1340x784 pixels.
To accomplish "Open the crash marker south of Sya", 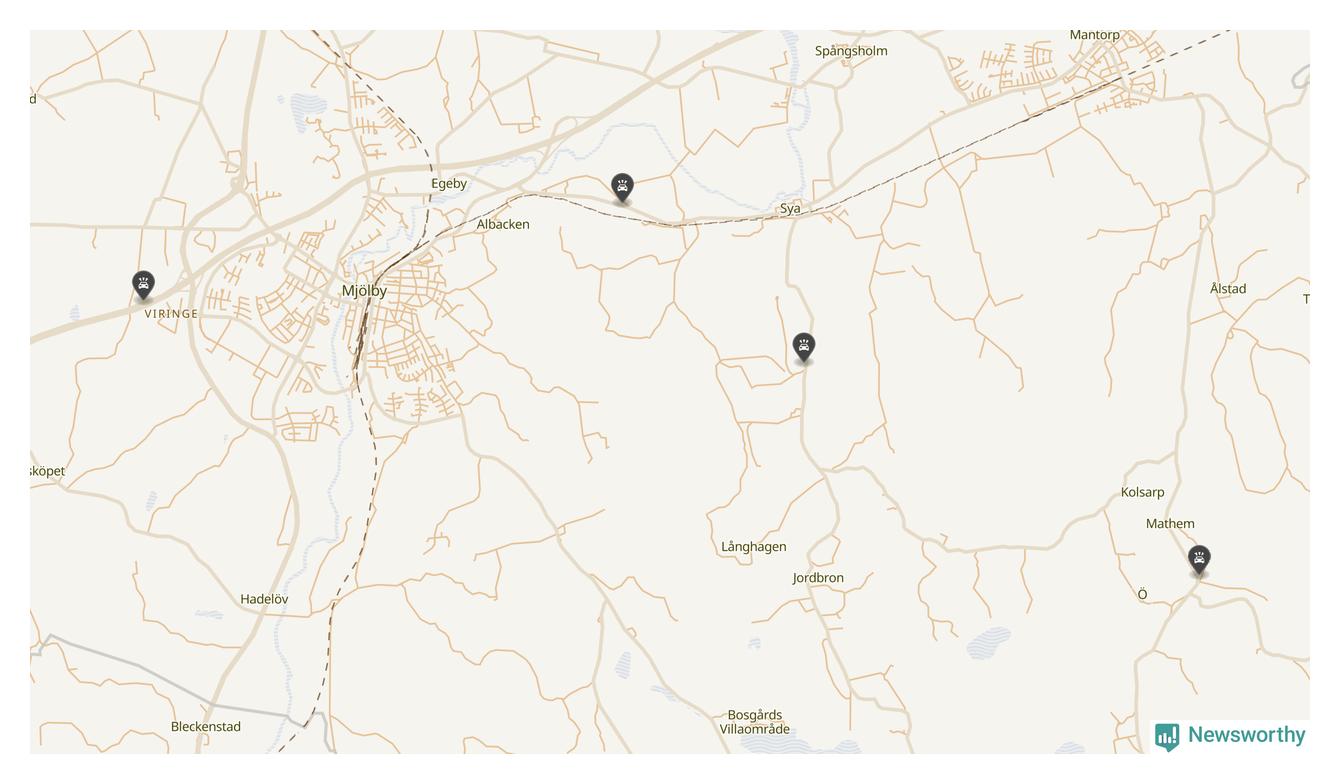I will [x=803, y=347].
